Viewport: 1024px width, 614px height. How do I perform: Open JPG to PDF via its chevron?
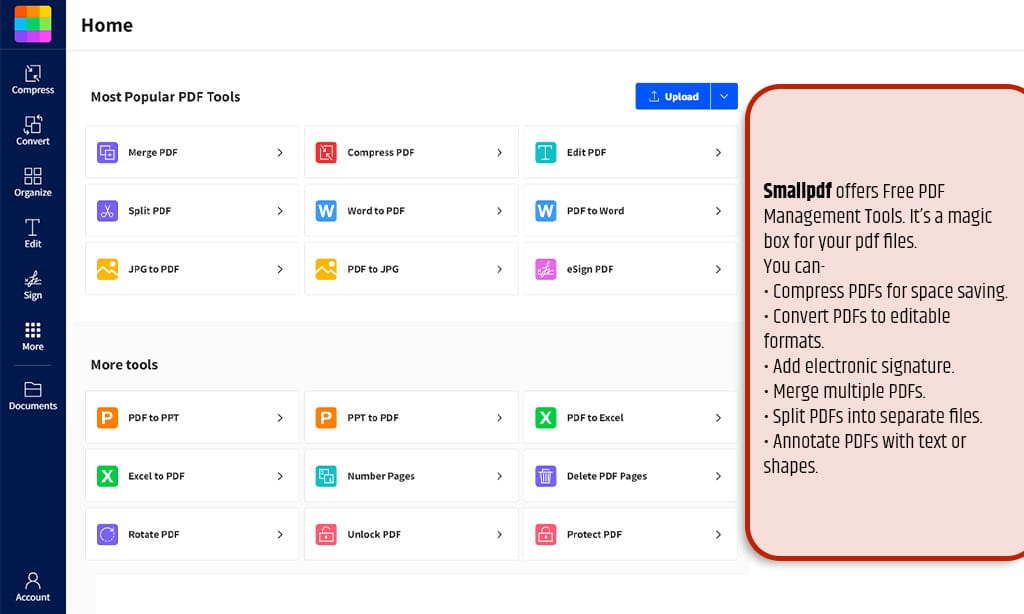click(280, 268)
